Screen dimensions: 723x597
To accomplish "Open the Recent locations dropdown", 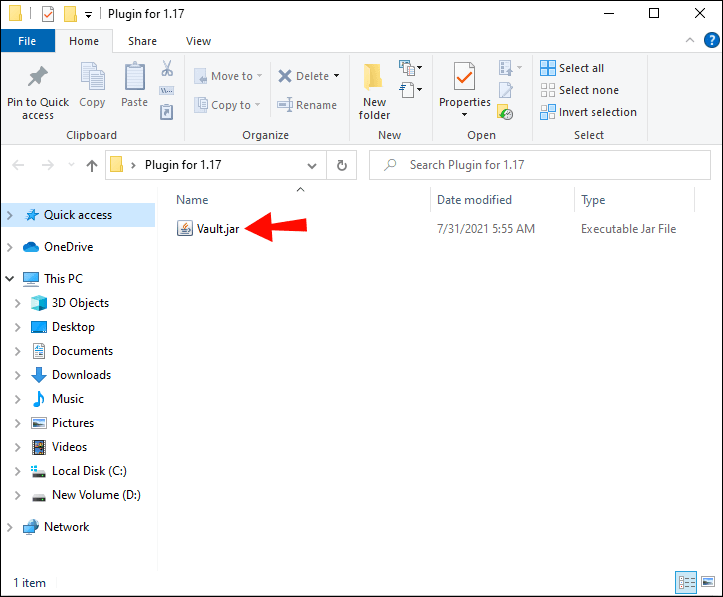I will [71, 165].
